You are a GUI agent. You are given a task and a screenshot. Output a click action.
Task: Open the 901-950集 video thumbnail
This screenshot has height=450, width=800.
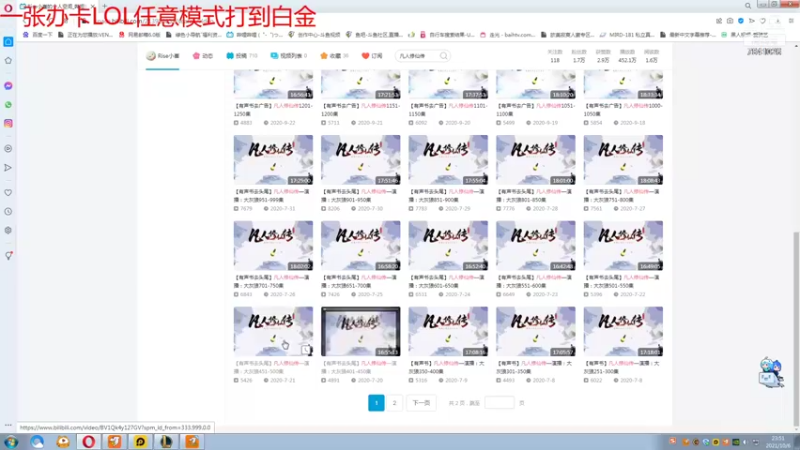361,160
